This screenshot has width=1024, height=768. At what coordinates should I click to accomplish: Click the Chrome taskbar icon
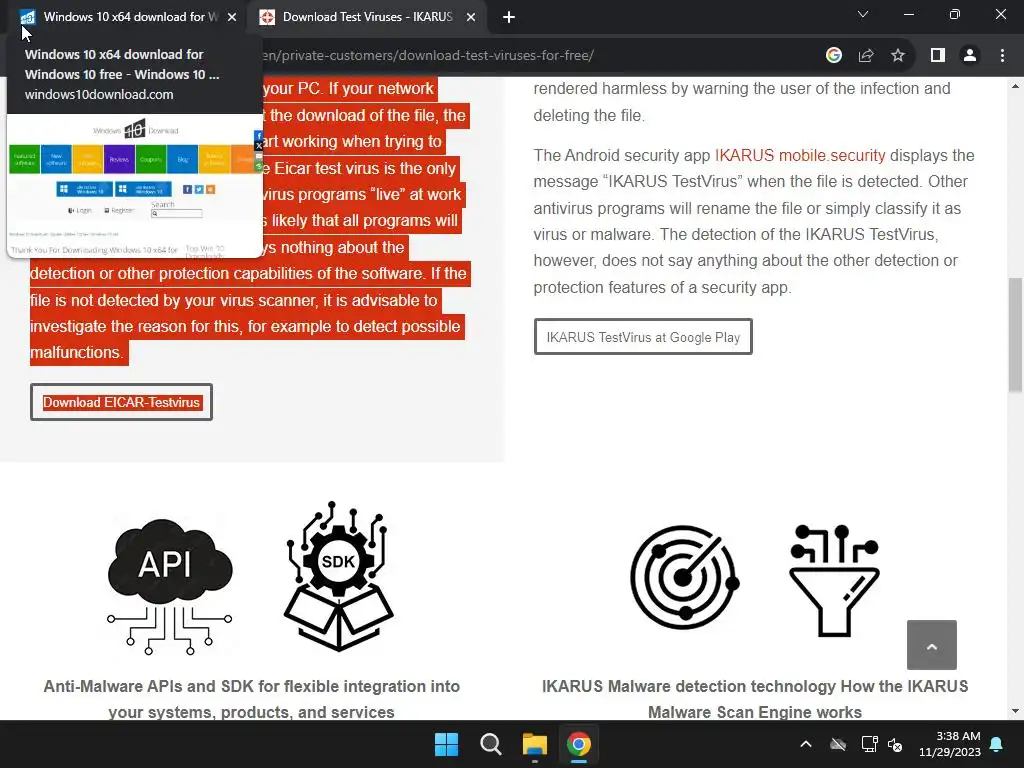click(579, 744)
